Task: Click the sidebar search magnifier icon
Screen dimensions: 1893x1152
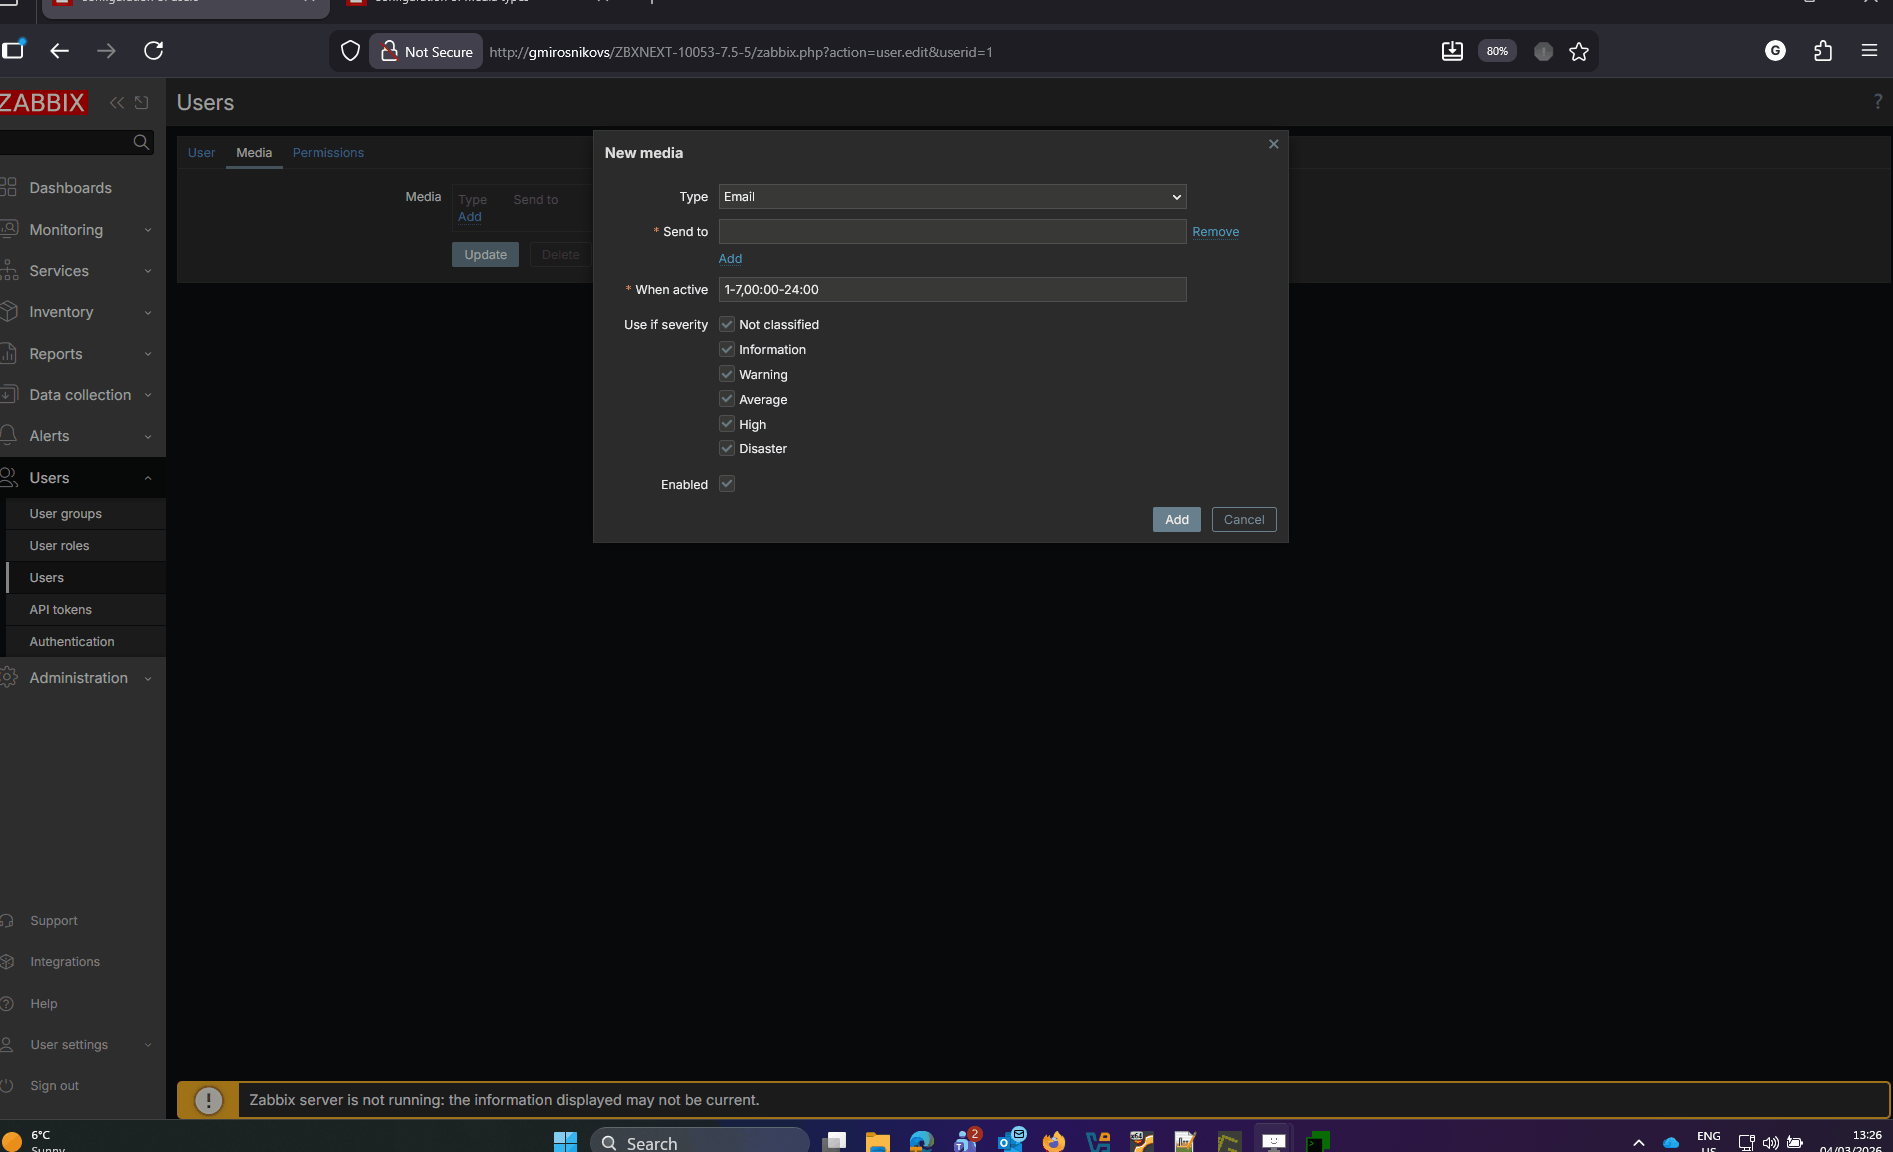Action: coord(141,143)
